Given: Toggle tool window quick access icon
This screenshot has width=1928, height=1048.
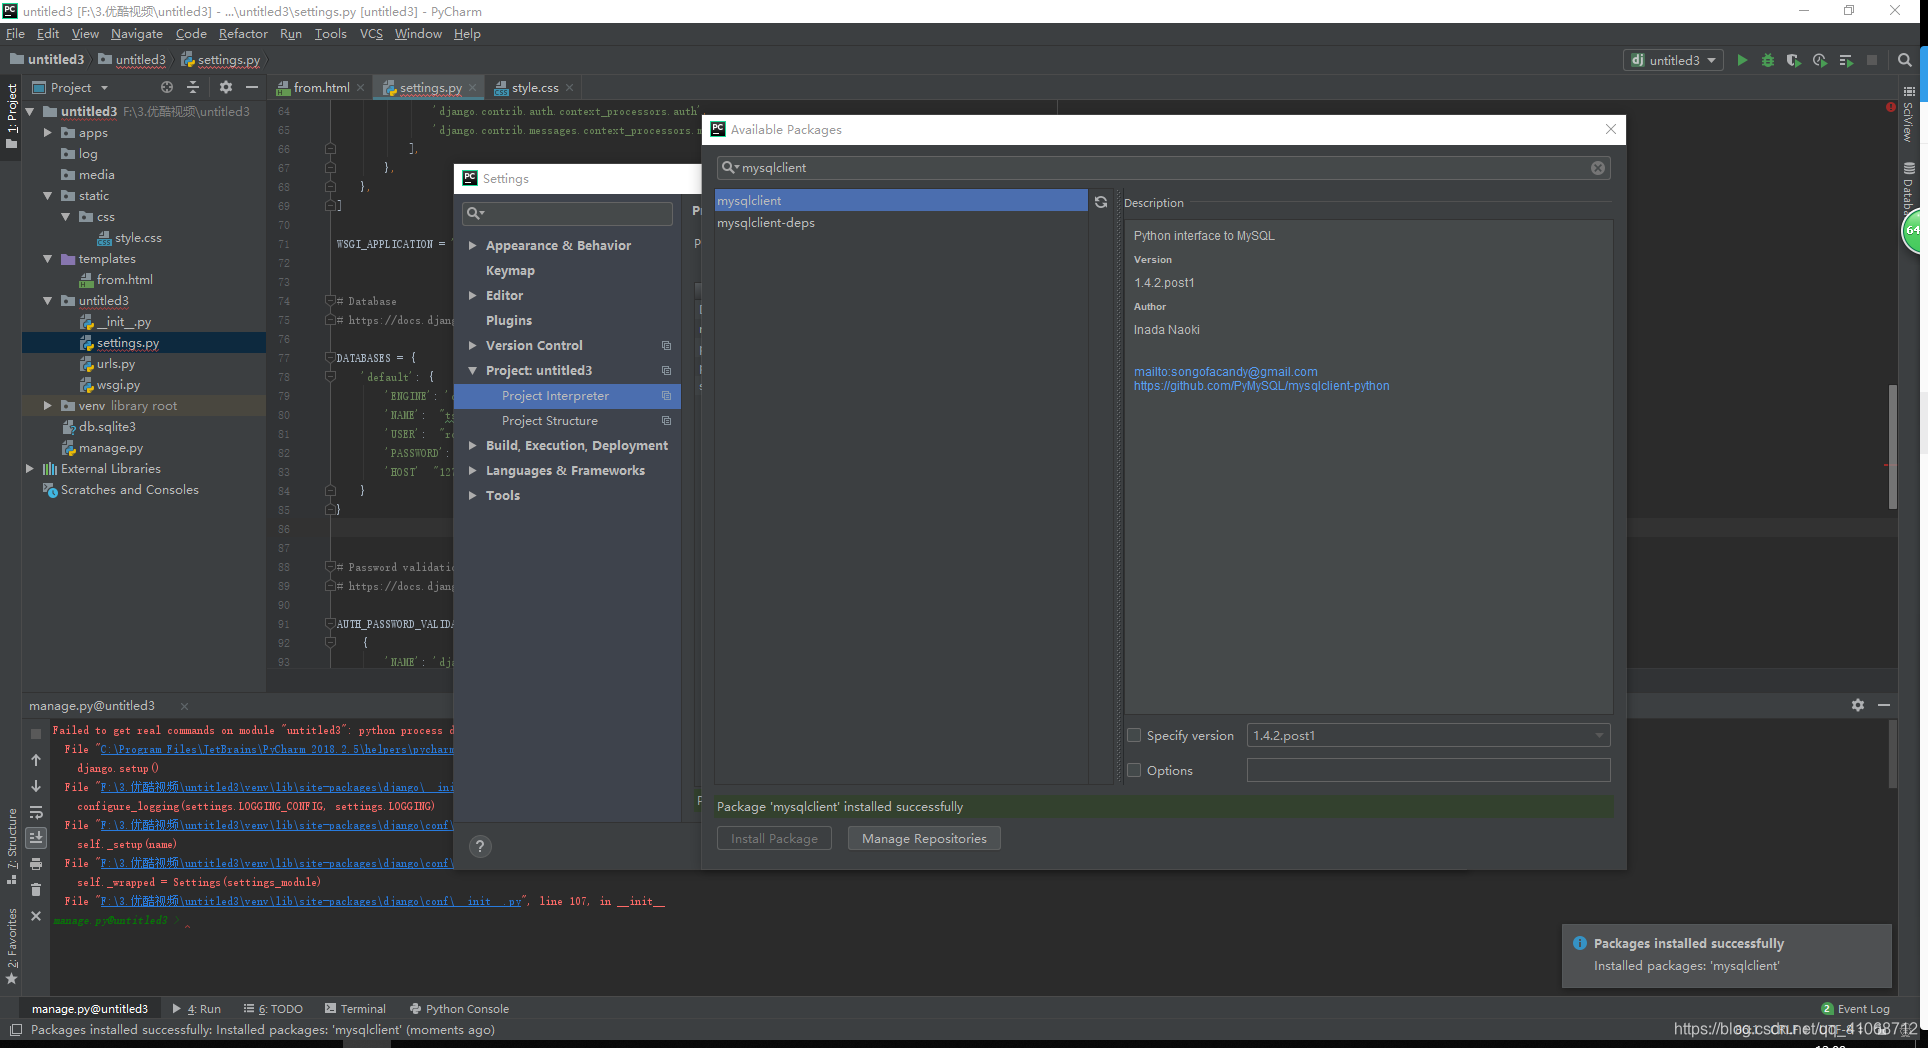Looking at the screenshot, I should click(16, 1030).
